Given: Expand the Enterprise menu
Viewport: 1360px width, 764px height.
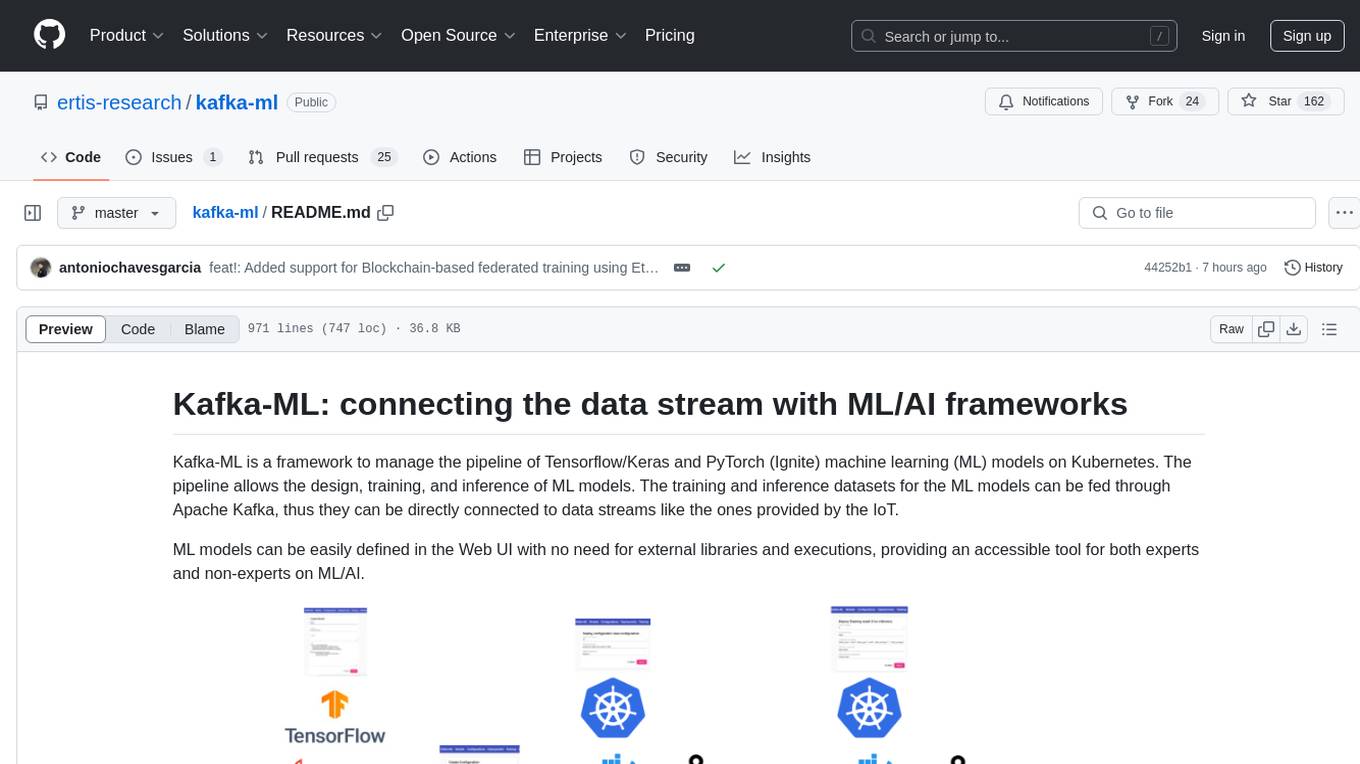Looking at the screenshot, I should coord(582,35).
